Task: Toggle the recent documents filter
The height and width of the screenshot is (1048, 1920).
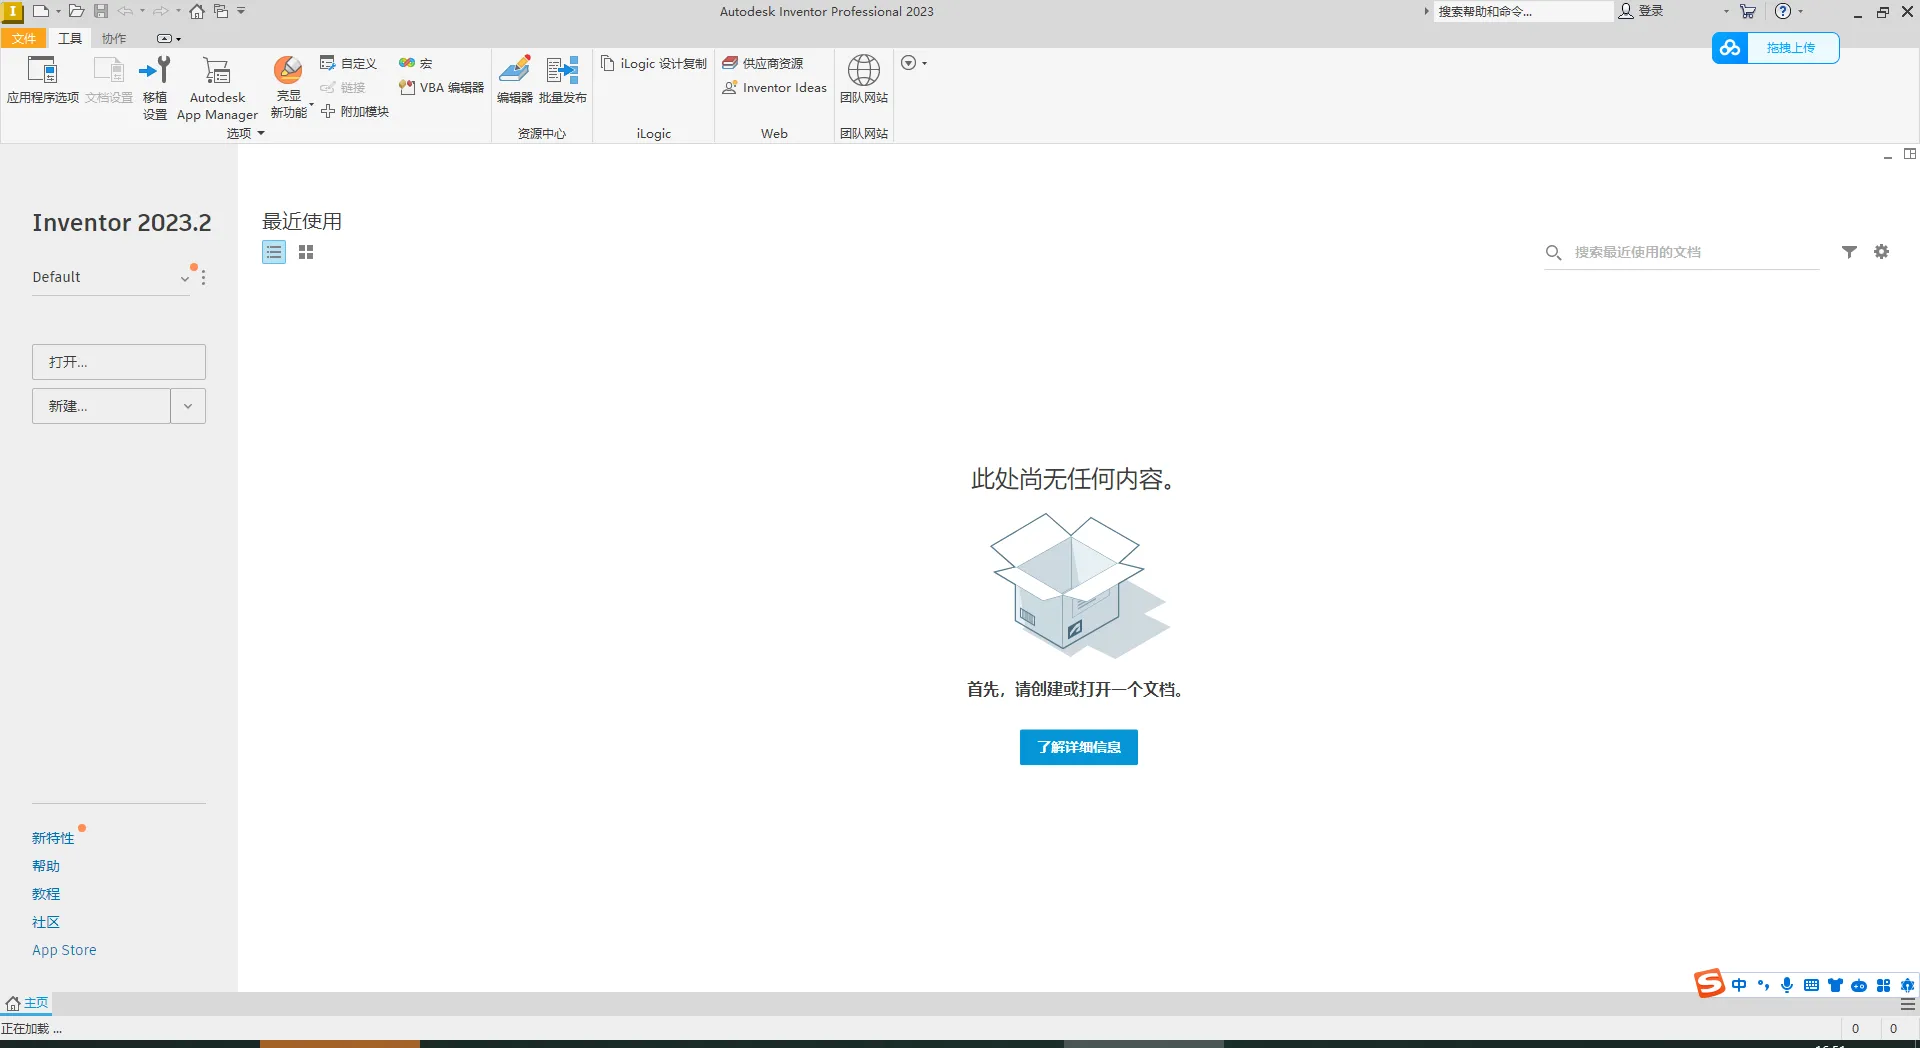Action: click(1849, 252)
